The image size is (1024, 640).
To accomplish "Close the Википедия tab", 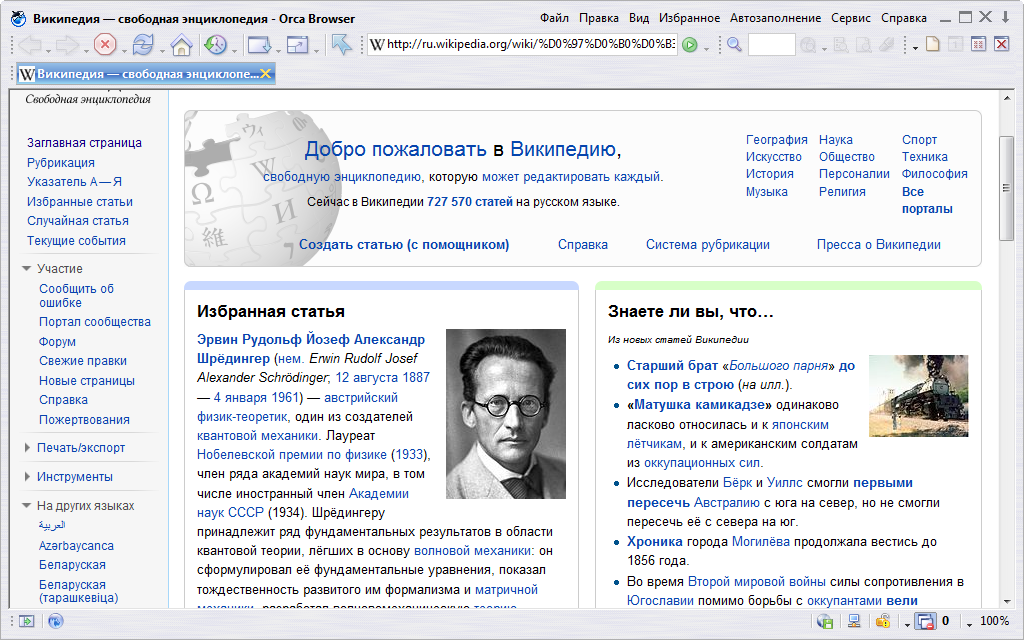I will tap(266, 74).
